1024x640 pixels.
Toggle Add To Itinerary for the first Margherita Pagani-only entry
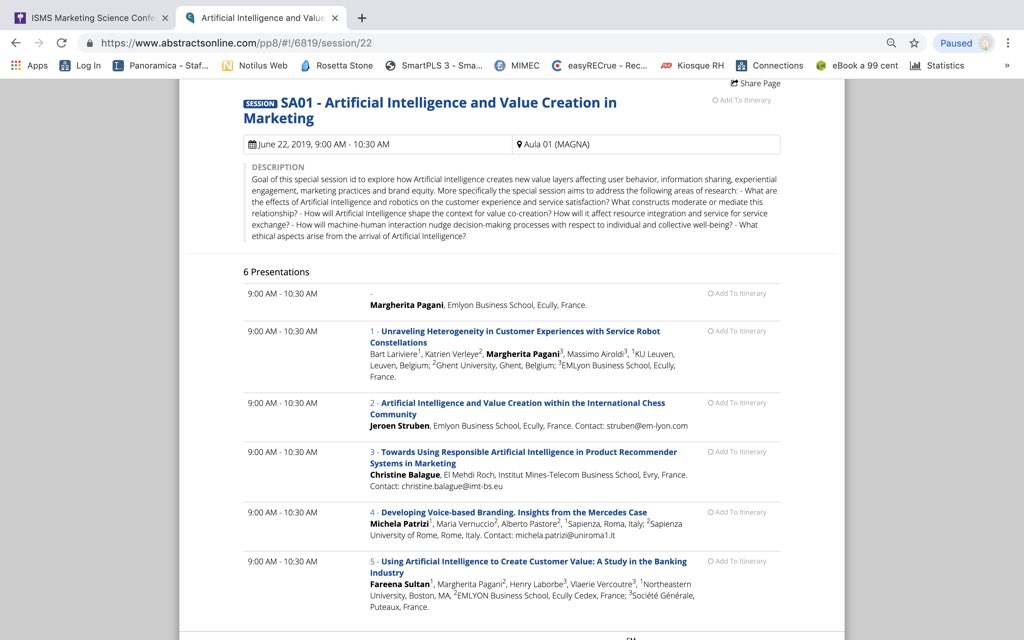(737, 293)
